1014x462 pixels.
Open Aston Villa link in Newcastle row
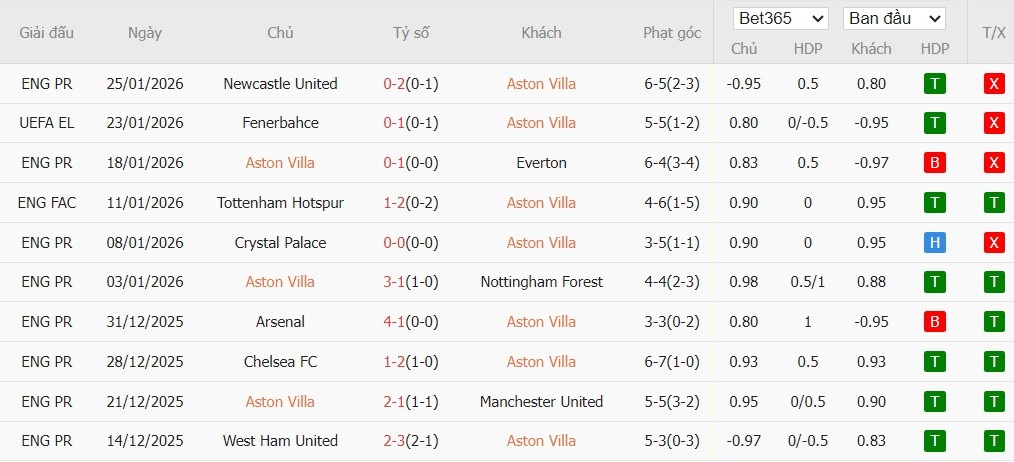pyautogui.click(x=541, y=84)
